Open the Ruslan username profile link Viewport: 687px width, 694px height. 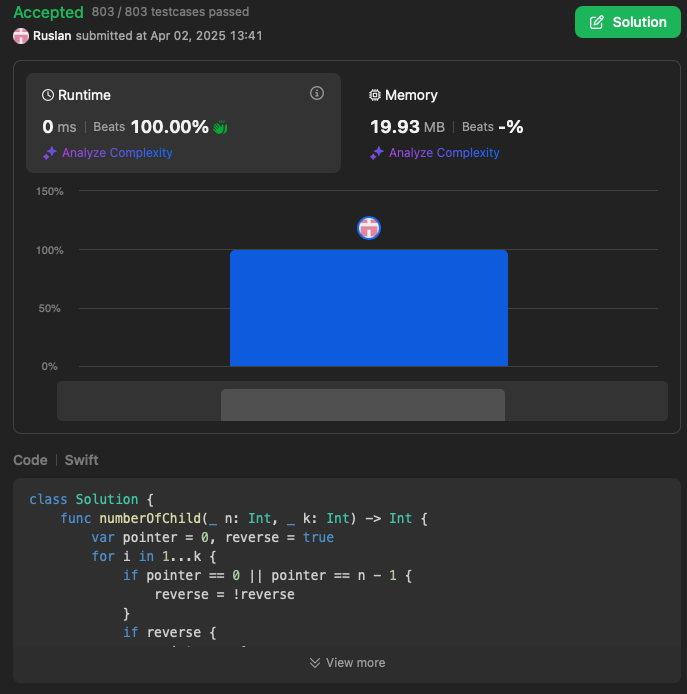53,36
